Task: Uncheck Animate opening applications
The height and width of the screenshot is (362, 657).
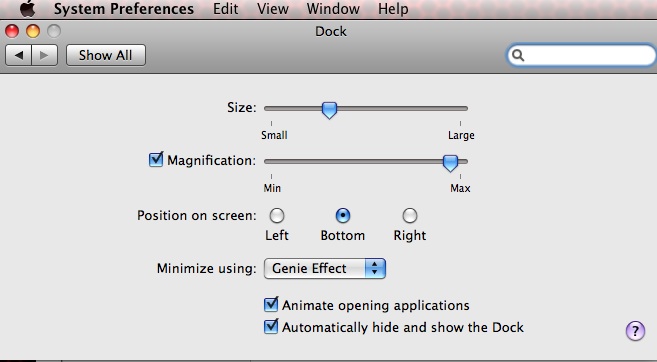Action: 271,305
